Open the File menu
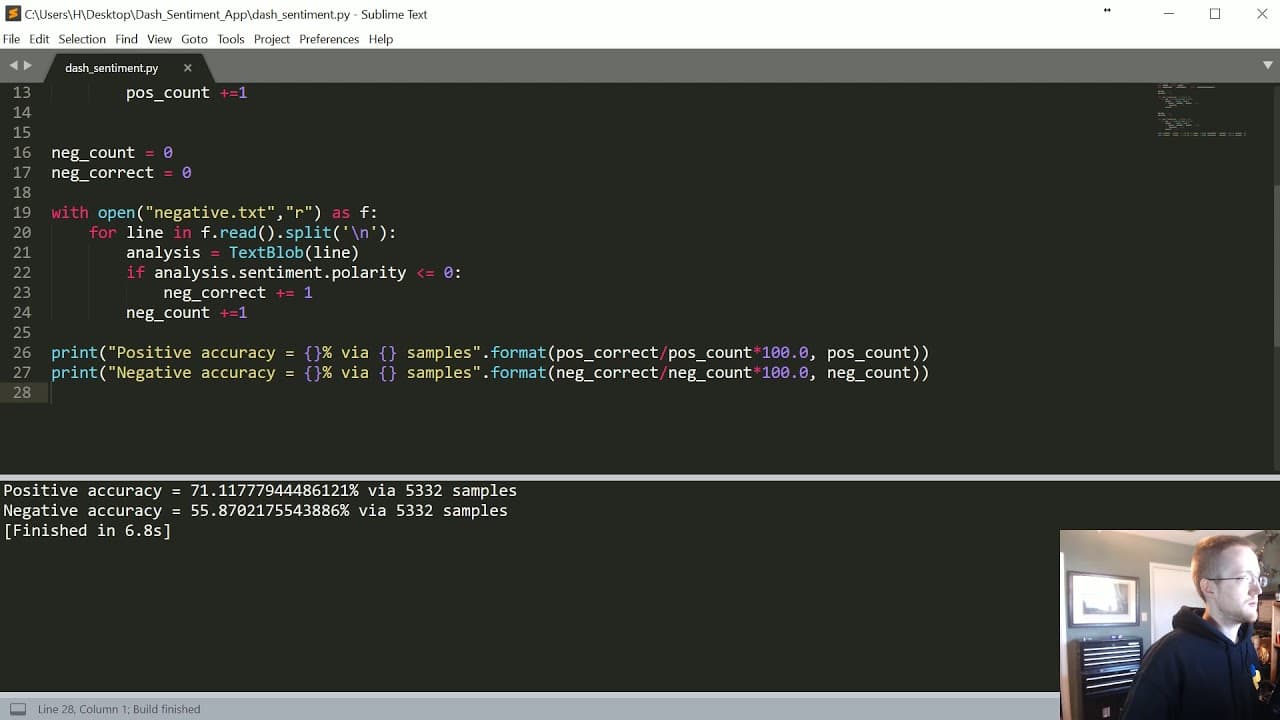This screenshot has height=720, width=1280. click(11, 39)
